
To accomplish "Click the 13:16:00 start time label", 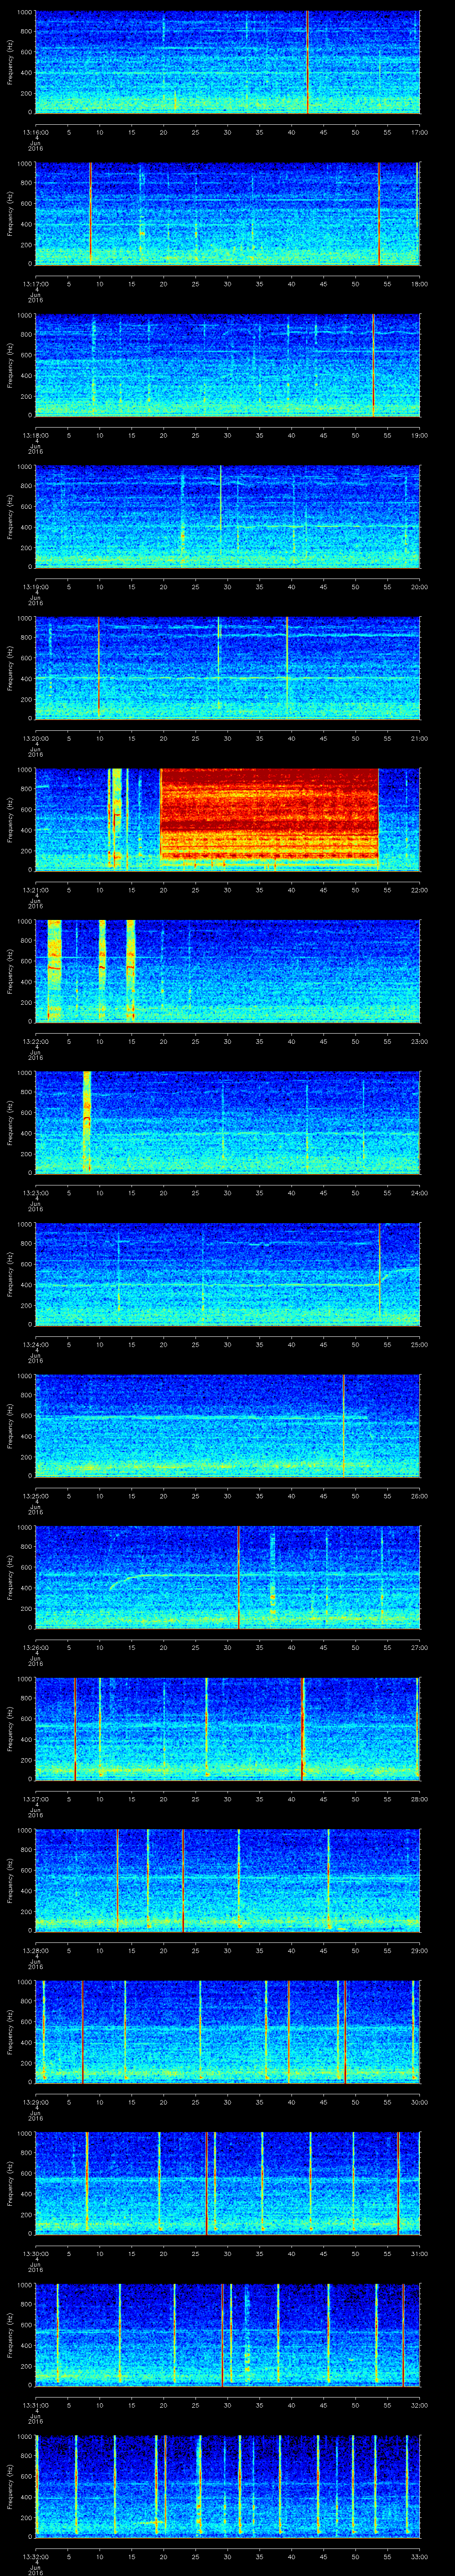I will [x=36, y=132].
